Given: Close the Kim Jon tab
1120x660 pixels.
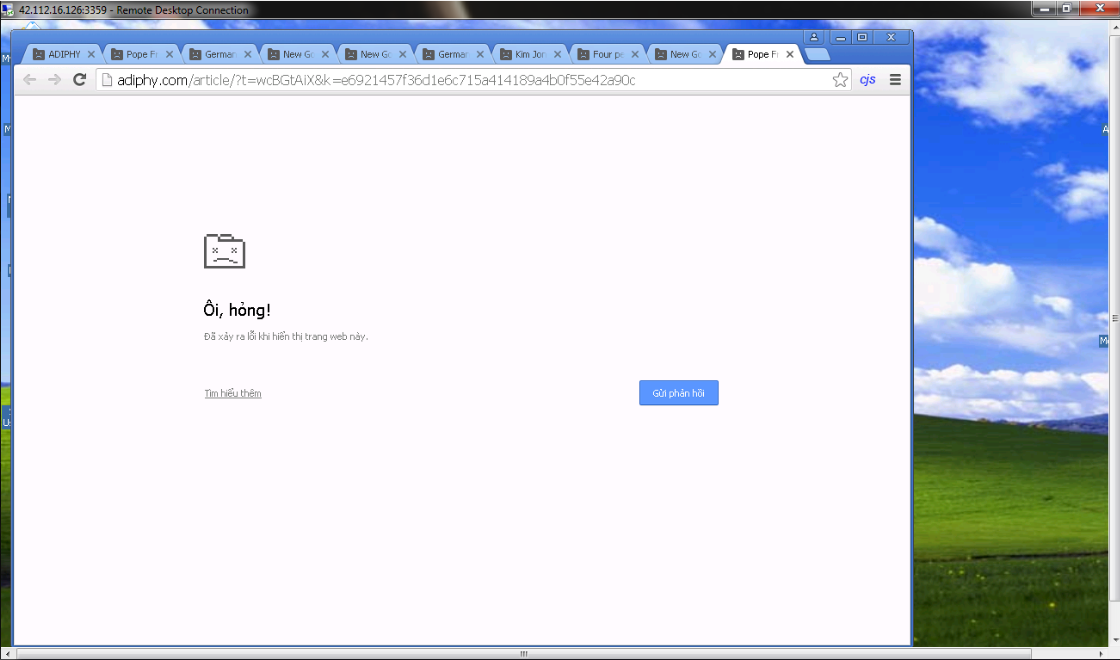Looking at the screenshot, I should point(557,54).
